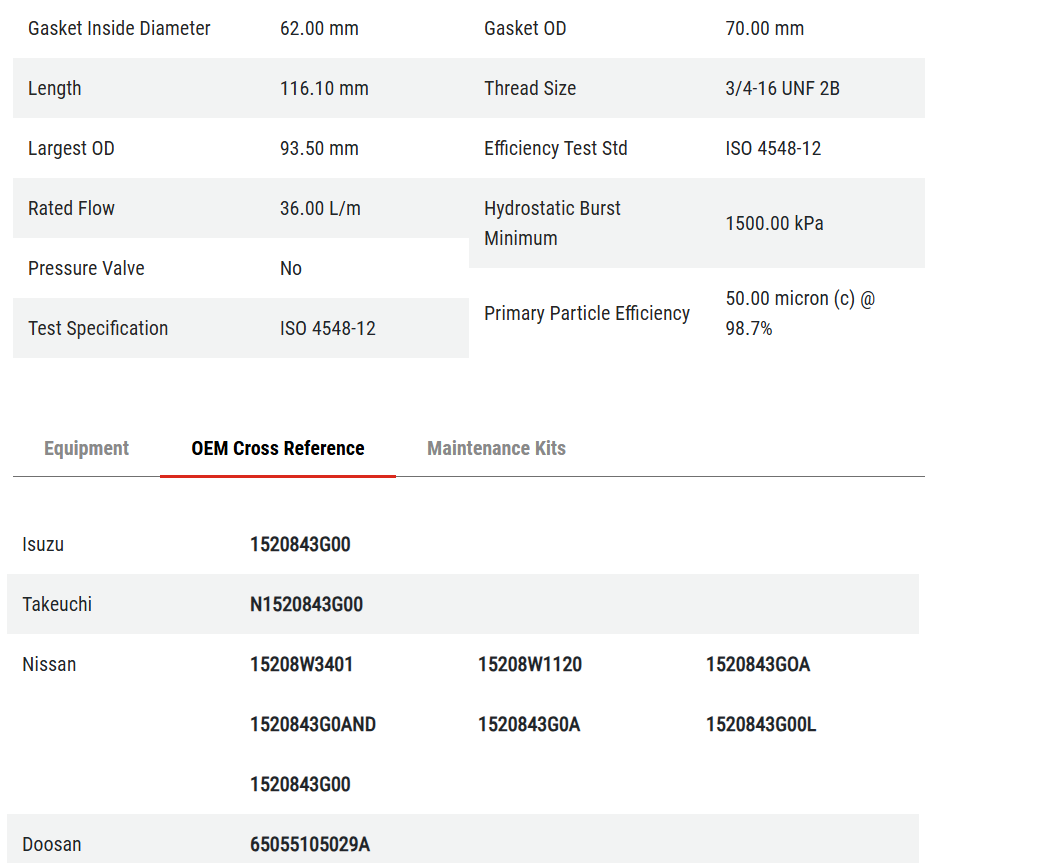
Task: Click the Gasket OD label
Action: click(x=525, y=28)
